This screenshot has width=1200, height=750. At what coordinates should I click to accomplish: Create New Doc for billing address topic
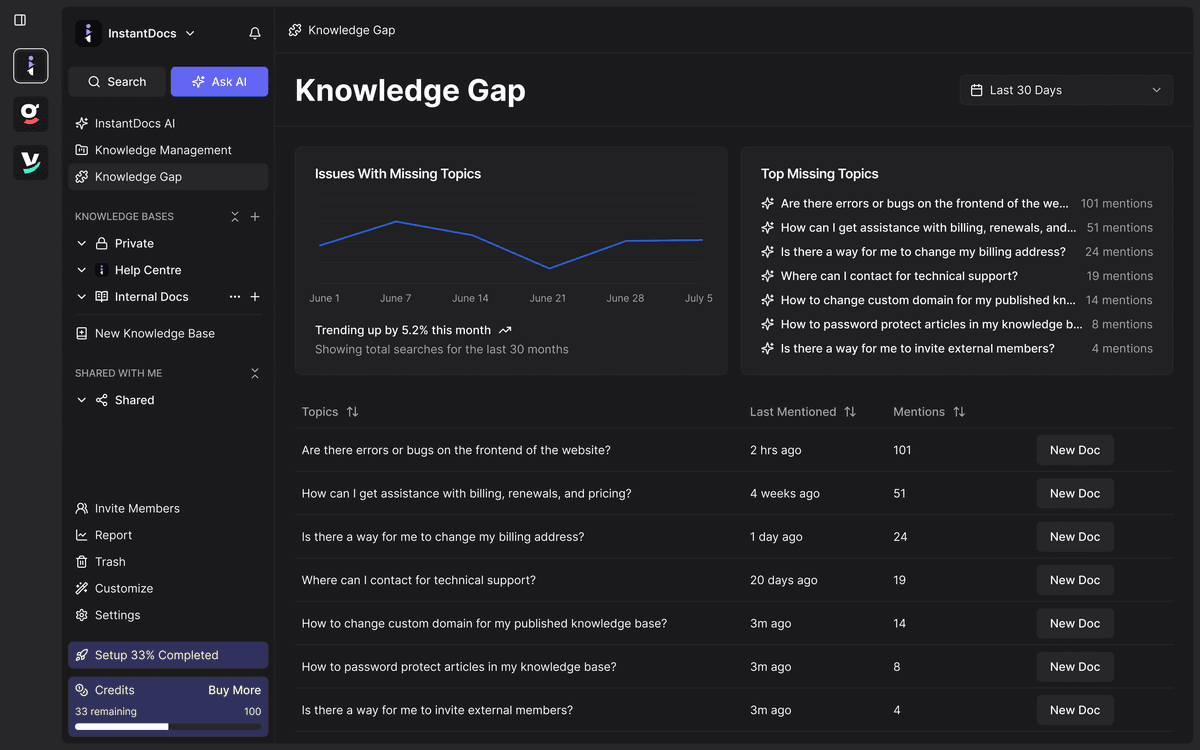pos(1074,537)
